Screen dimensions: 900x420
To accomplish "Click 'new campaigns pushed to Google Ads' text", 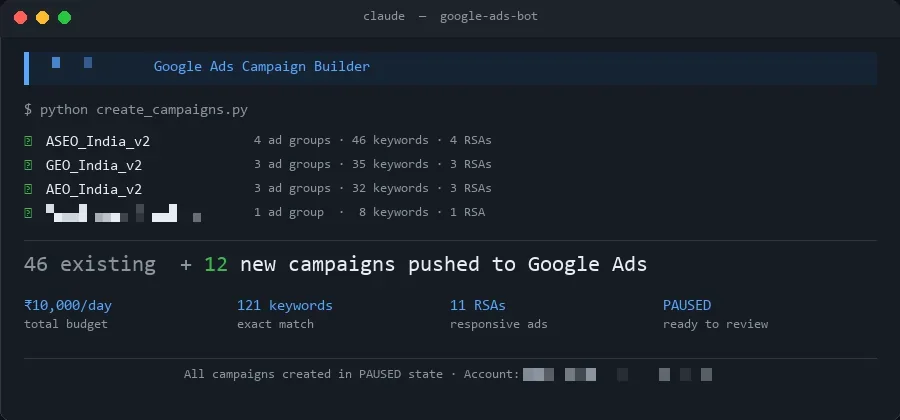I will click(443, 264).
